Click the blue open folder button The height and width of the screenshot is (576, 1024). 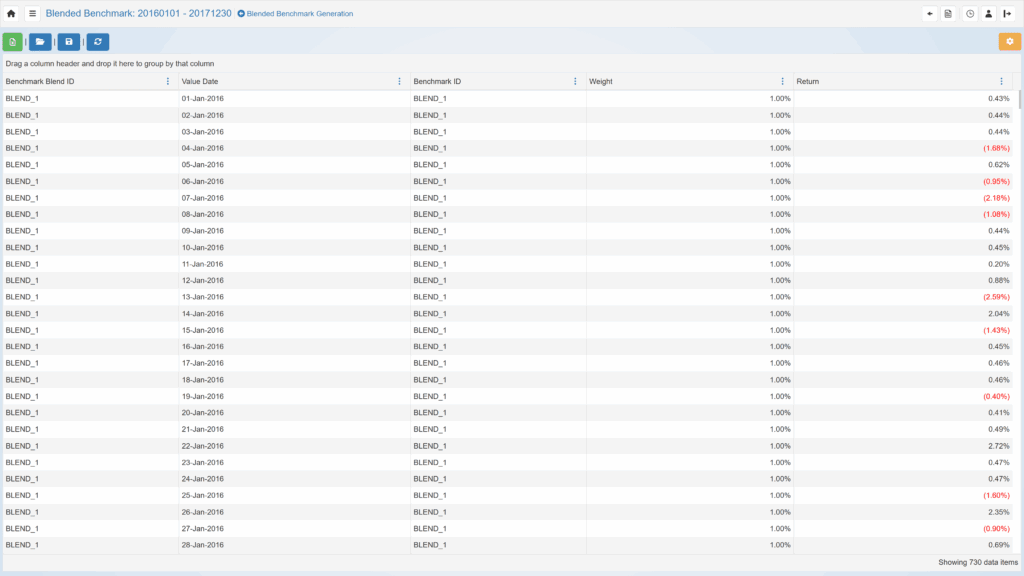pos(40,42)
